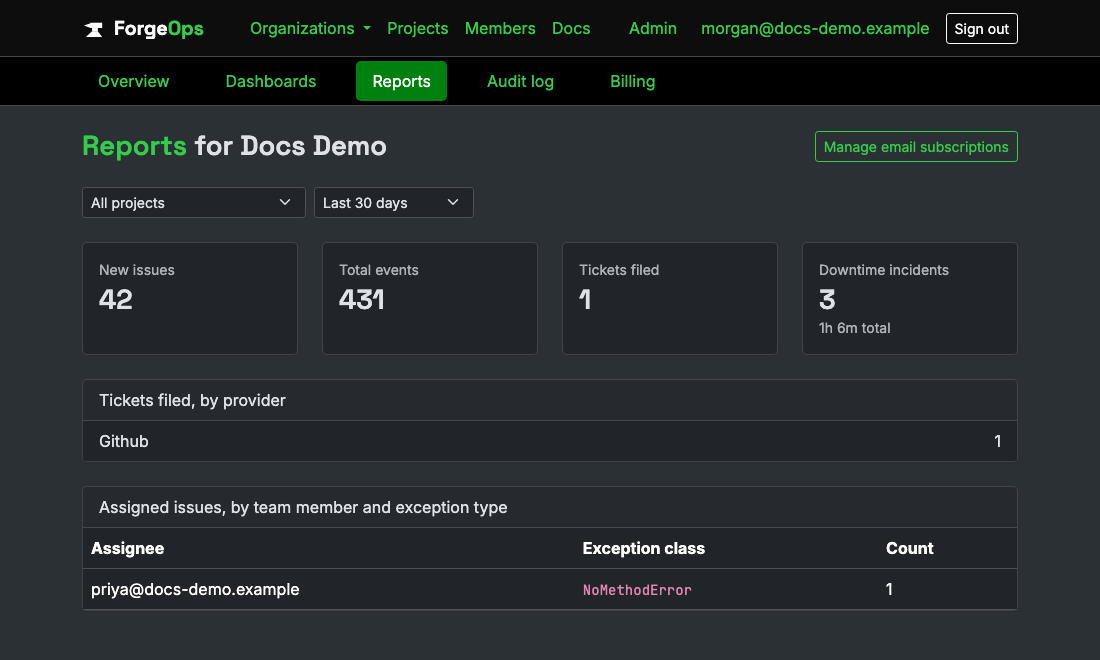Viewport: 1100px width, 660px height.
Task: Select the Reports tab
Action: pyautogui.click(x=401, y=81)
